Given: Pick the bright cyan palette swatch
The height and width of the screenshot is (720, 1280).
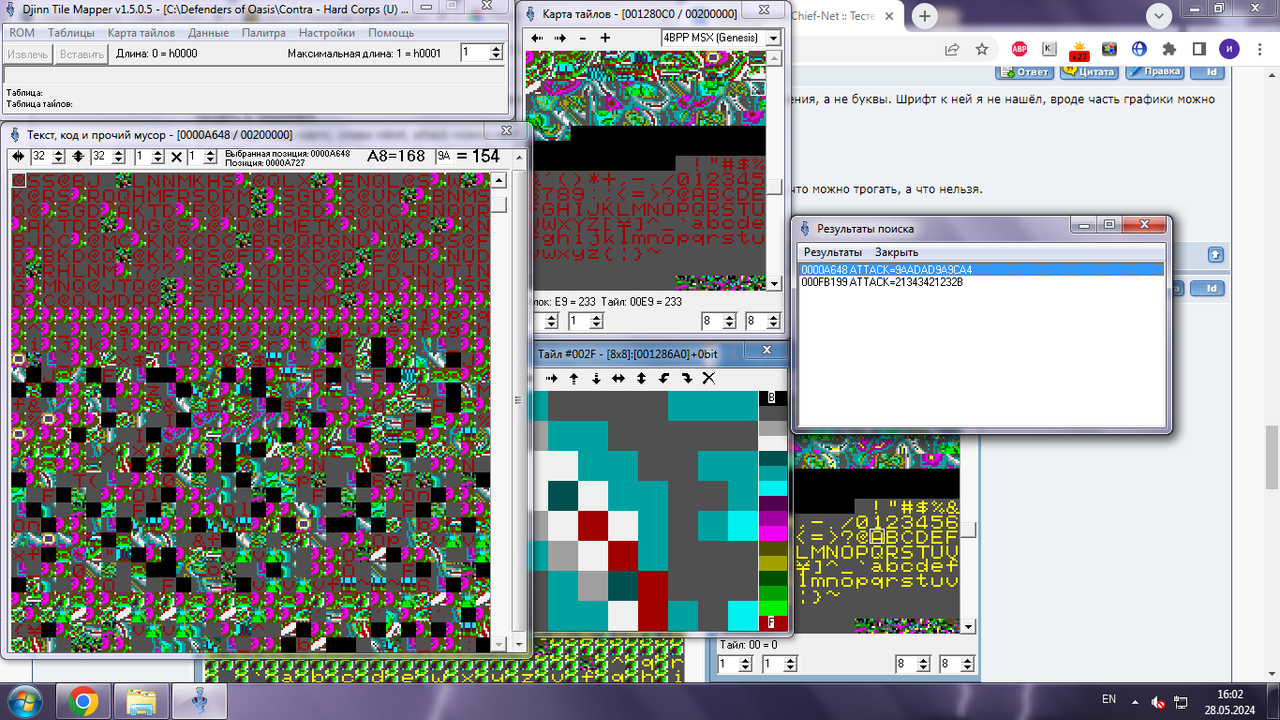Looking at the screenshot, I should click(x=773, y=488).
